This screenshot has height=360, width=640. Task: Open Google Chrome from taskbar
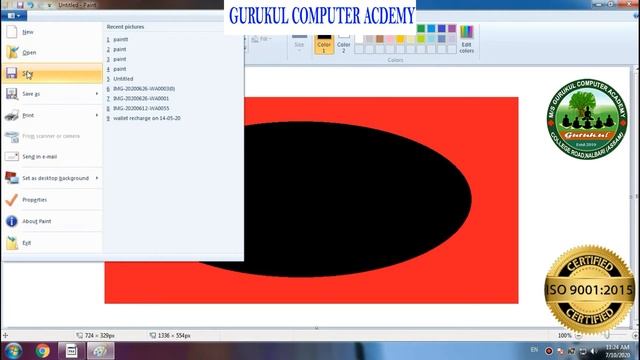point(42,351)
